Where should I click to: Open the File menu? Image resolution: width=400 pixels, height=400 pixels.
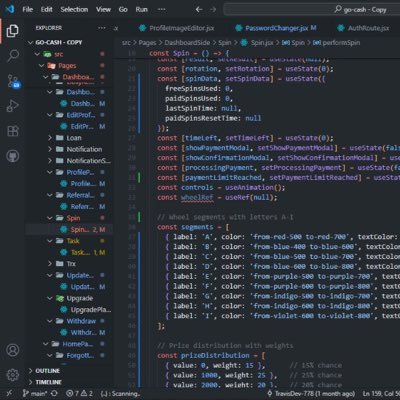point(28,9)
